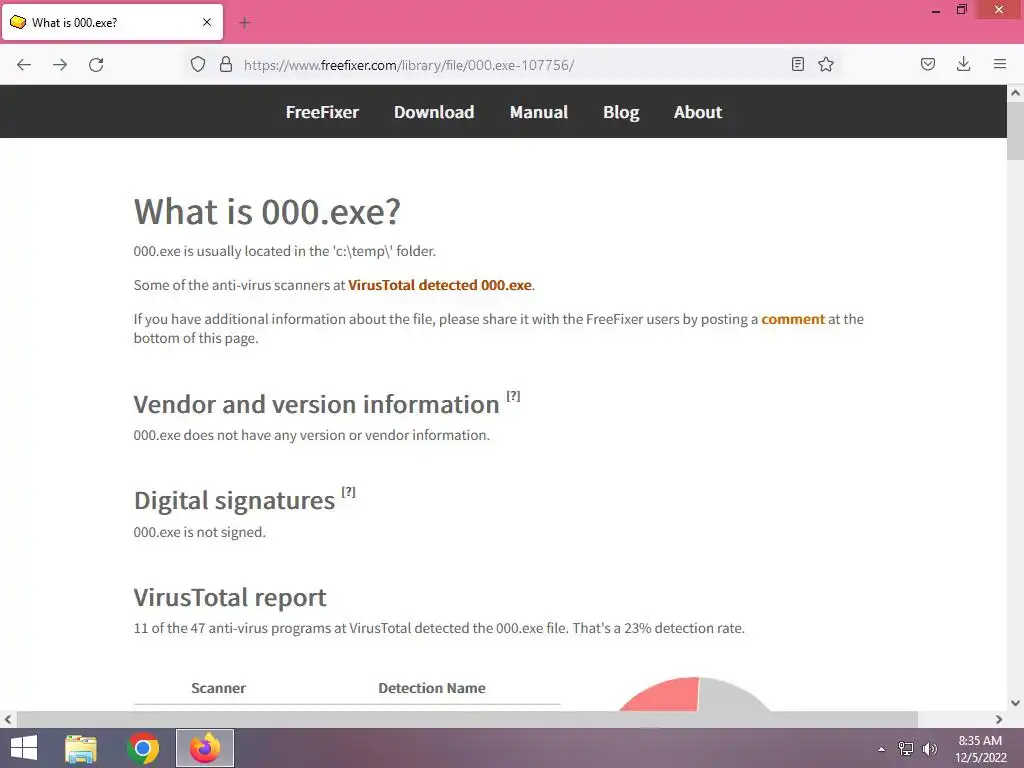Follow the 'comment' link
The image size is (1024, 768).
click(793, 319)
